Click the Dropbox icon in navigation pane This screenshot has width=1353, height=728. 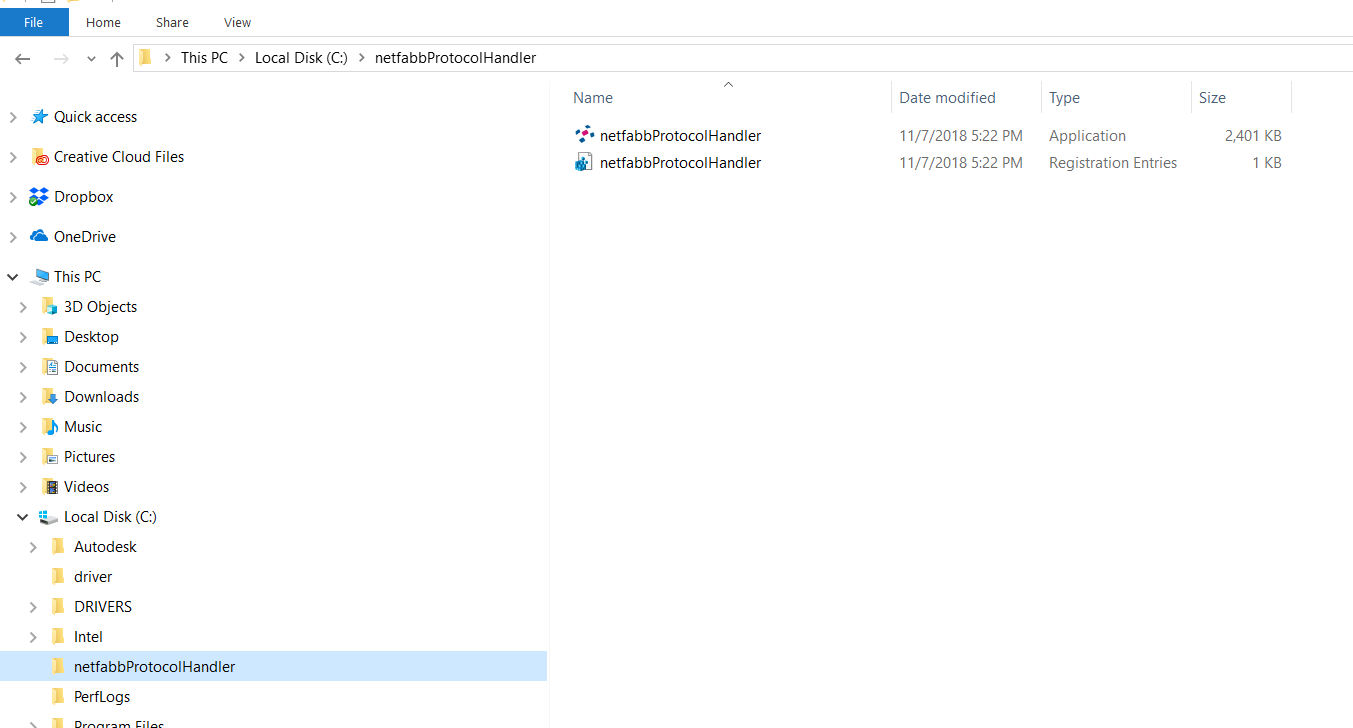pos(39,197)
